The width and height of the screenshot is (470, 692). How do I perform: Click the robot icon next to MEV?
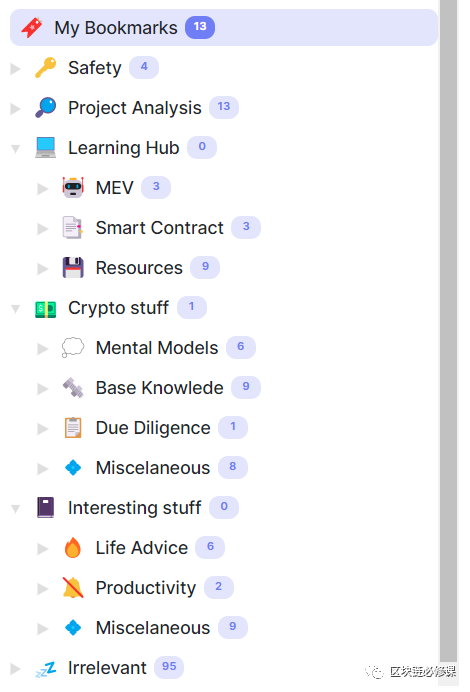click(x=73, y=188)
